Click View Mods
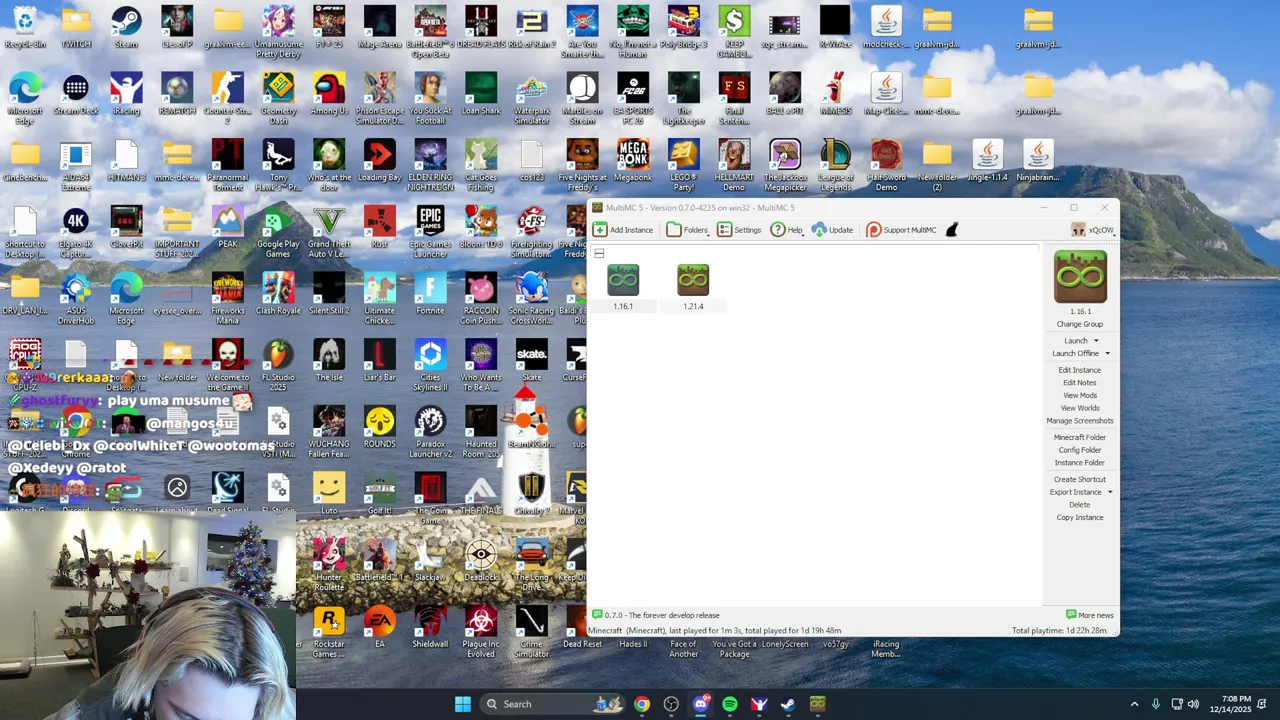Viewport: 1280px width, 720px height. [x=1080, y=396]
